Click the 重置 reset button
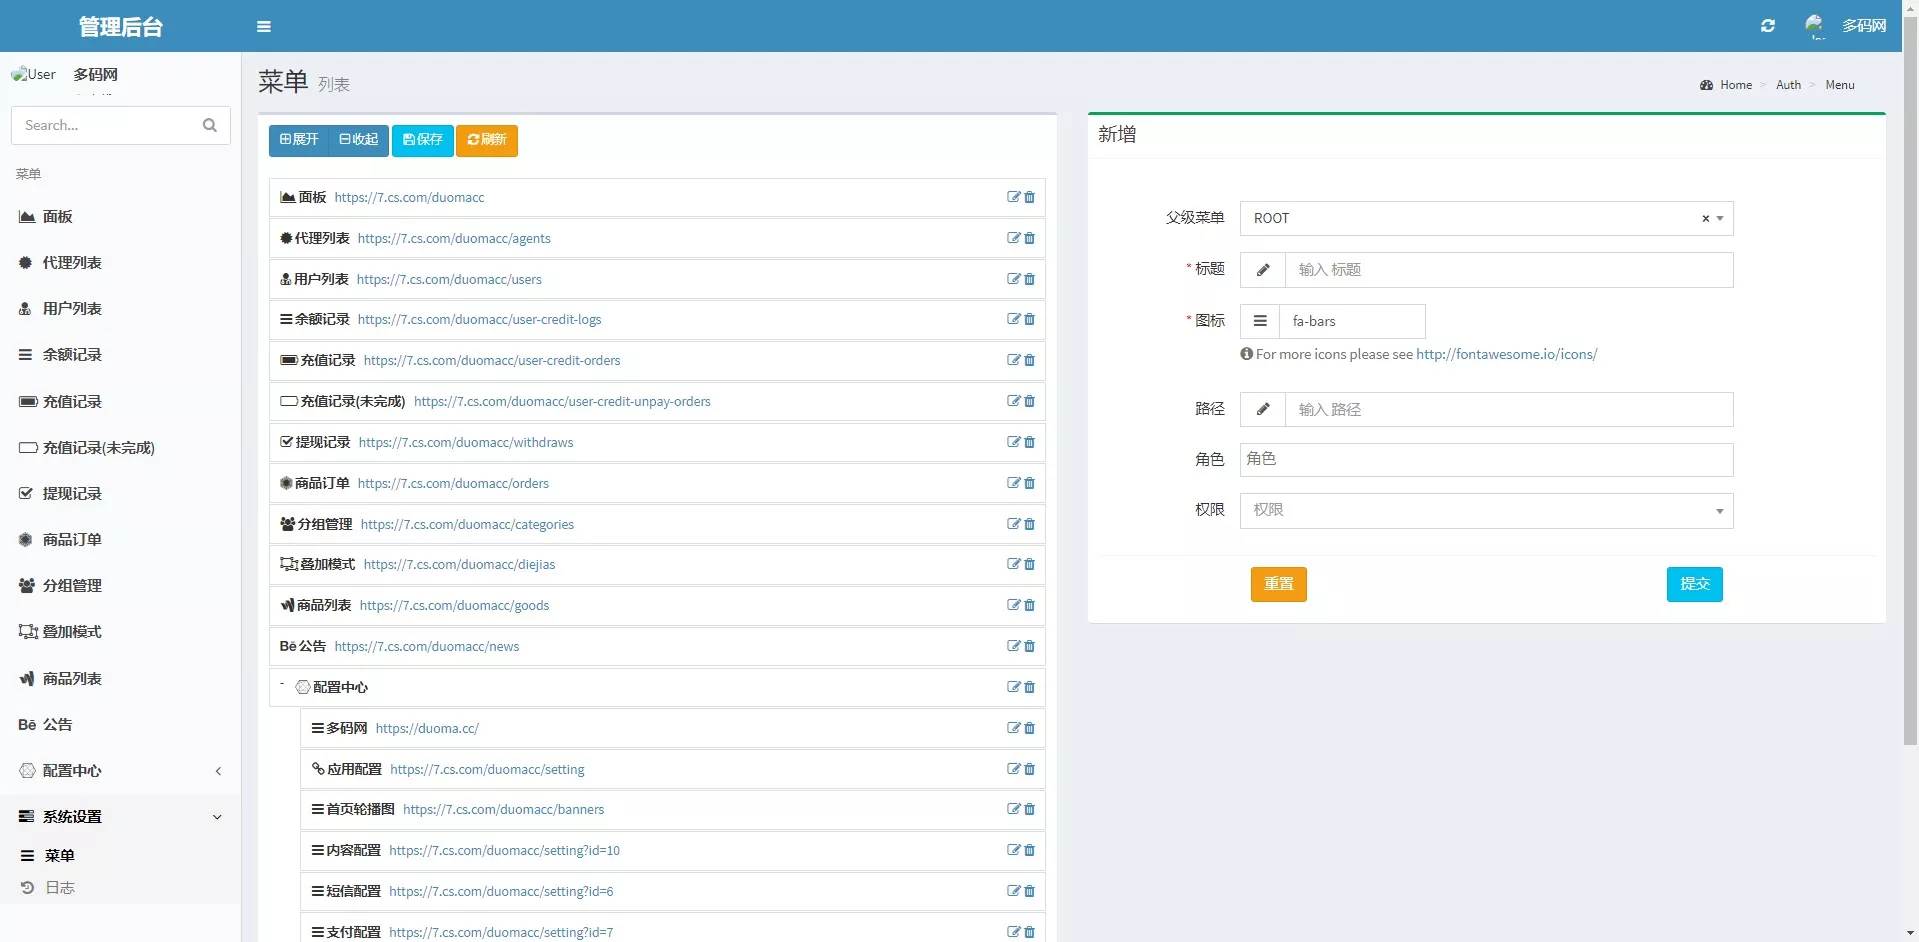 point(1278,584)
